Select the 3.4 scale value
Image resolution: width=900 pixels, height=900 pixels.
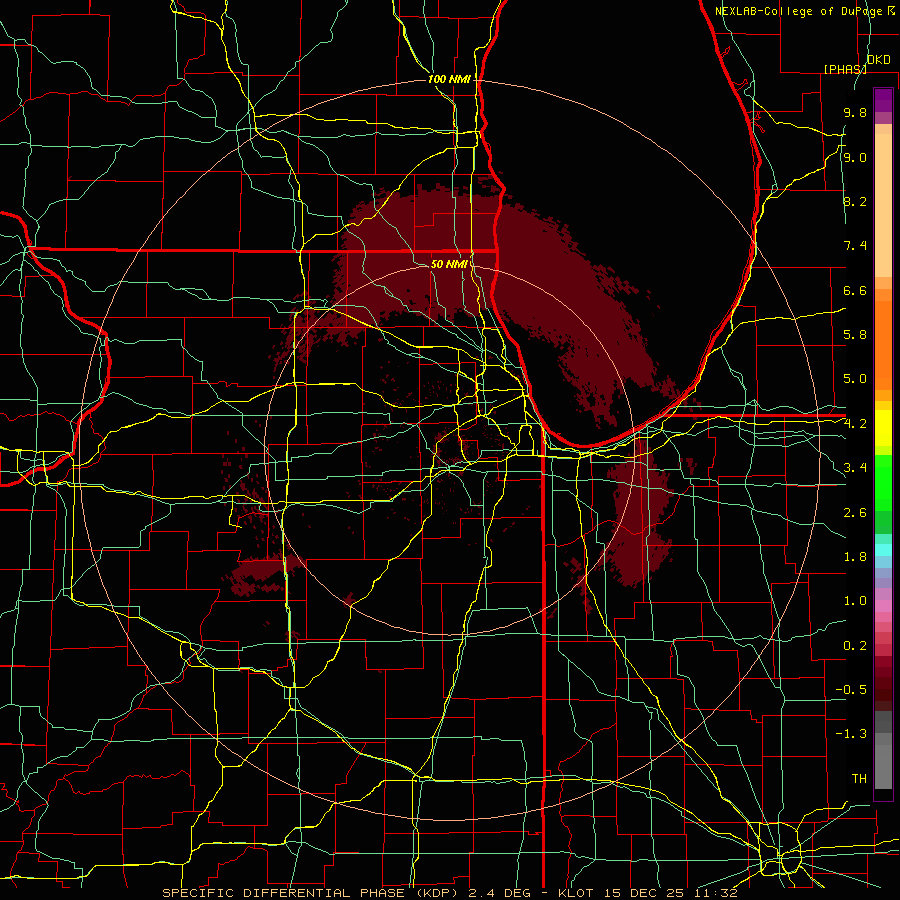tap(855, 468)
